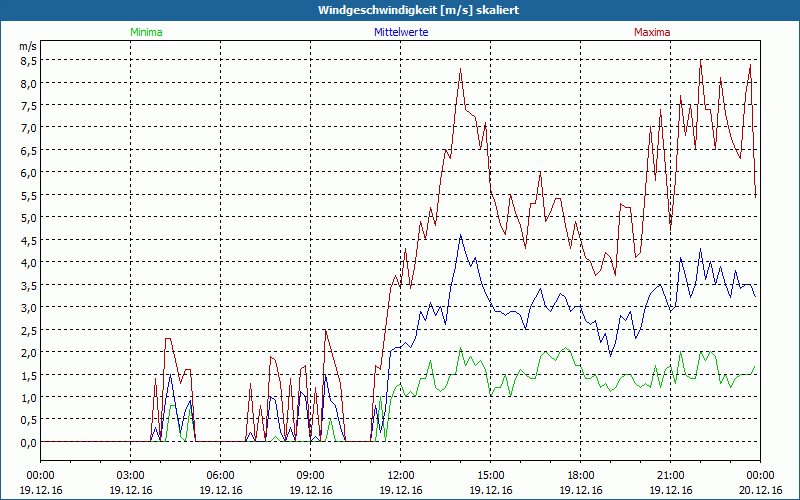The image size is (800, 500).
Task: Click the 20.12.16 date label
Action: click(x=761, y=490)
